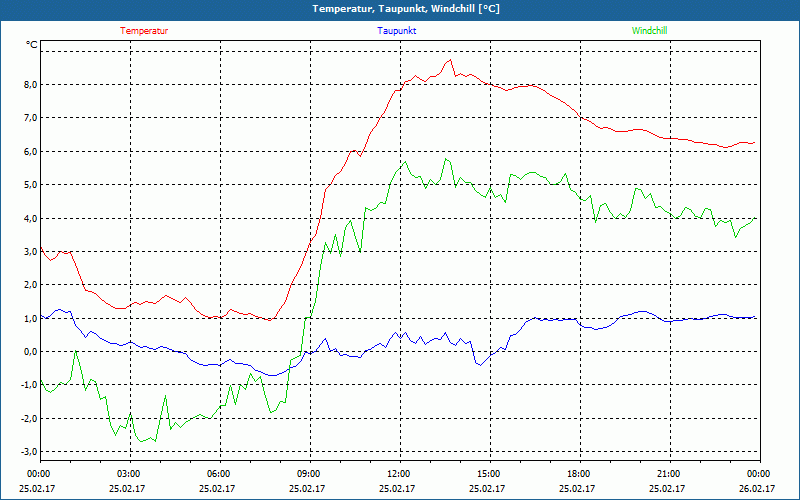The height and width of the screenshot is (500, 800).
Task: Click the 12:00 time axis label
Action: (x=398, y=474)
